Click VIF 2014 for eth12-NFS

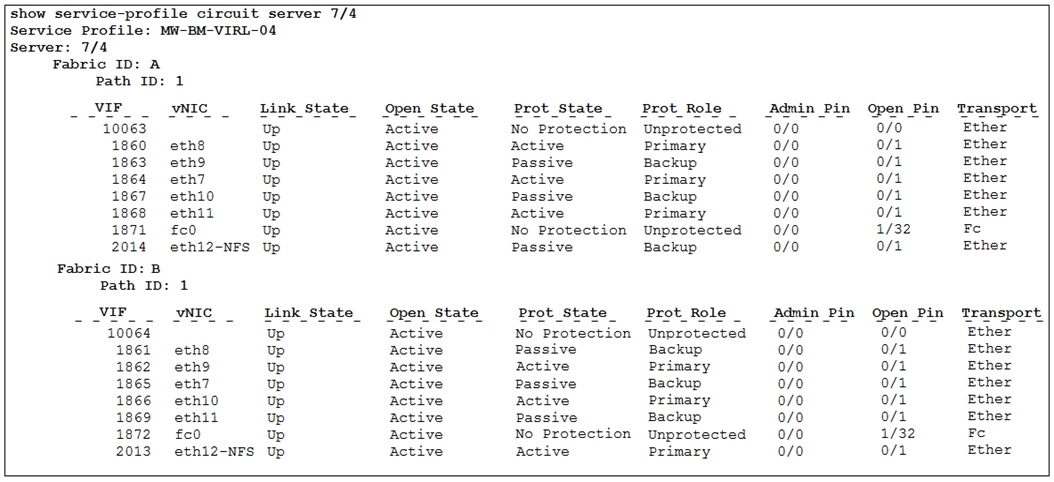point(128,247)
